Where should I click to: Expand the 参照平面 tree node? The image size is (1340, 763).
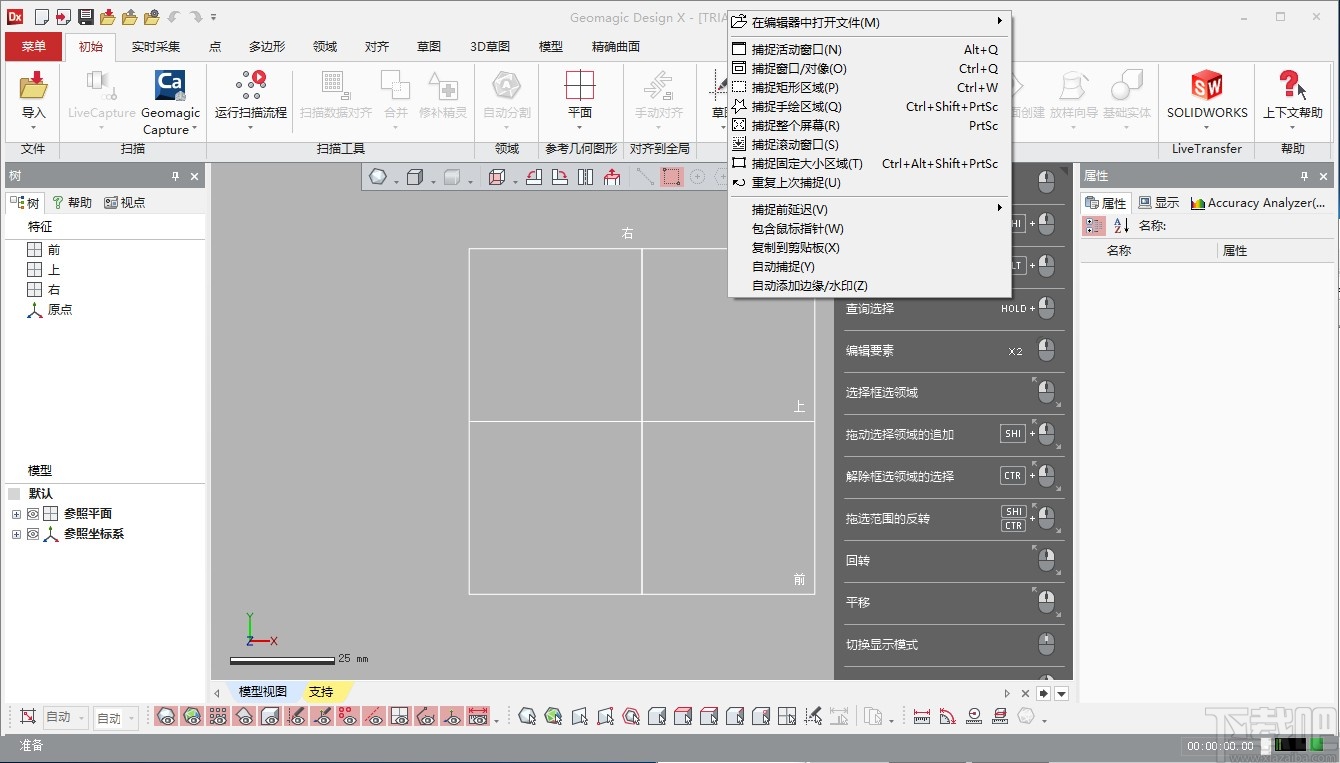(16, 513)
